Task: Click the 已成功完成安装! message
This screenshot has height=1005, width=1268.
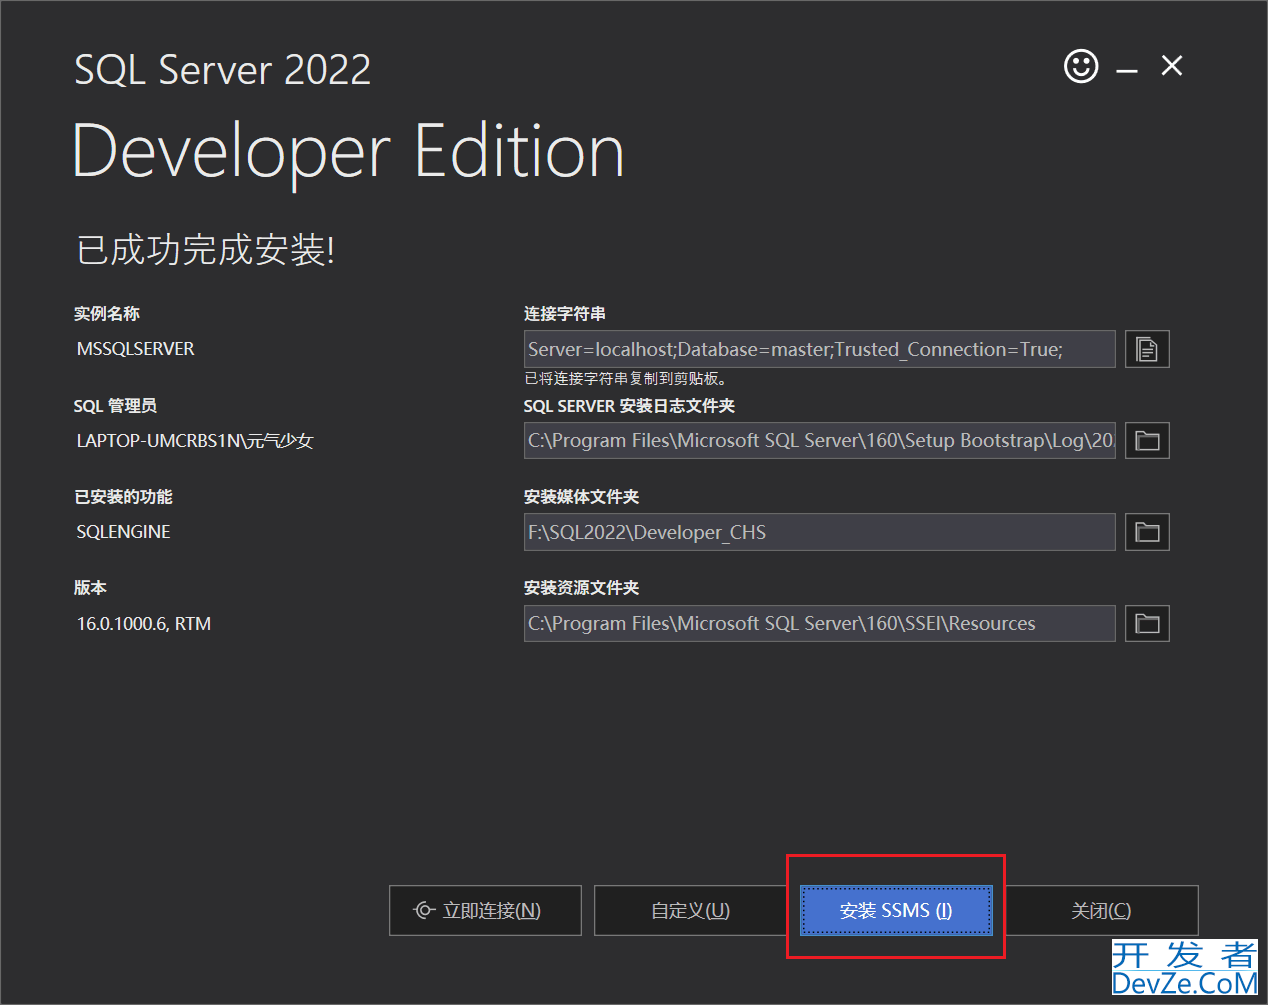Action: pos(206,249)
